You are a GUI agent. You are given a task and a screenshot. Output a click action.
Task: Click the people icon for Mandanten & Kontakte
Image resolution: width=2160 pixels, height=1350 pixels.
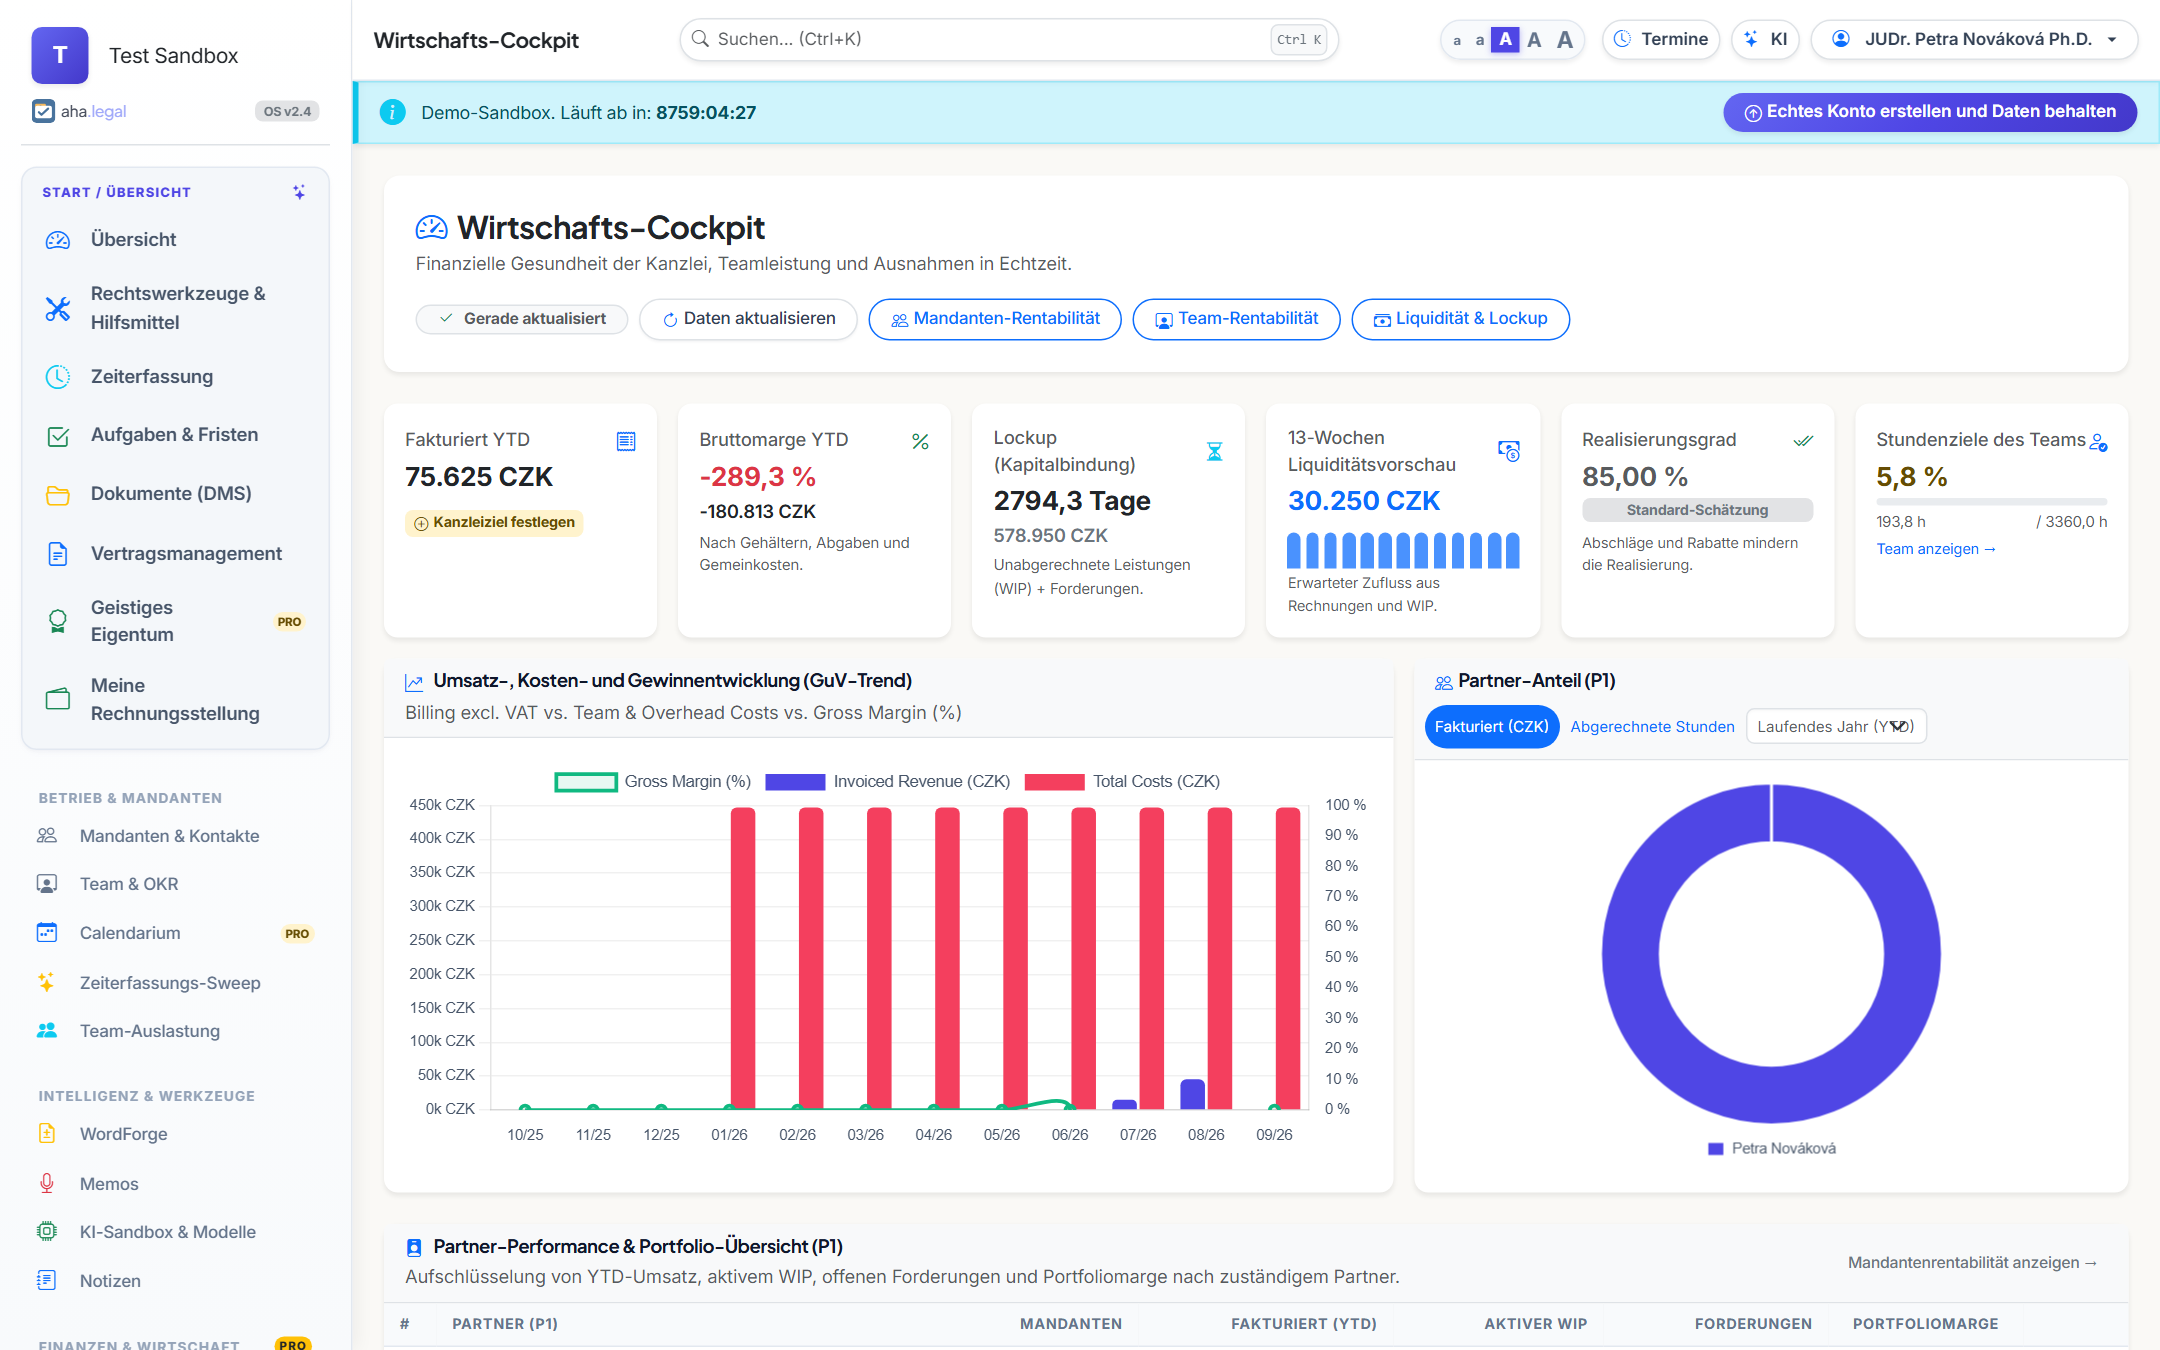(47, 835)
